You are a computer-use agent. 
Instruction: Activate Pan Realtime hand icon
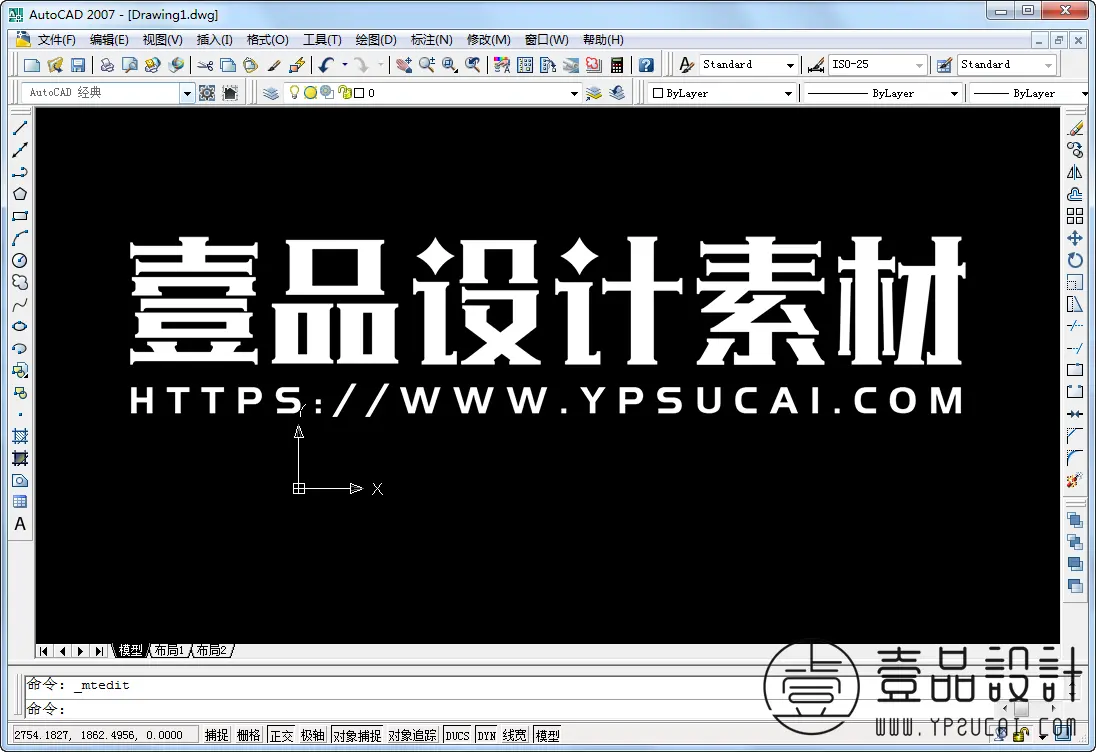pyautogui.click(x=403, y=65)
